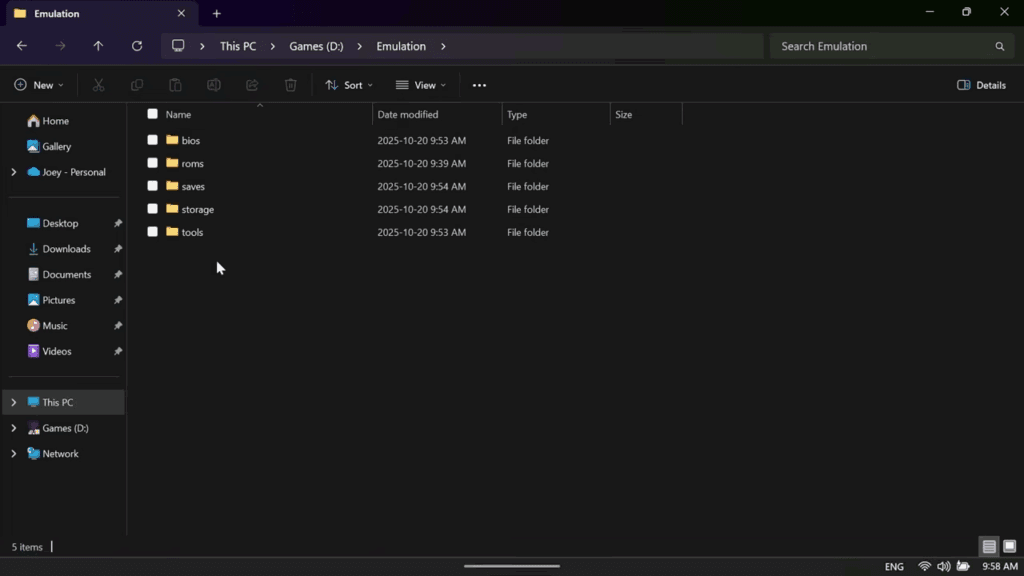The width and height of the screenshot is (1024, 576).
Task: Cut the selected item using the scissors icon
Action: (98, 85)
